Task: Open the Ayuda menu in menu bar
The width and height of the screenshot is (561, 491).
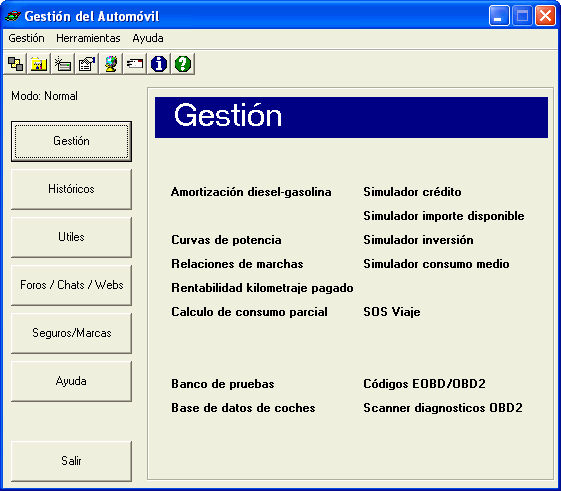Action: coord(148,38)
